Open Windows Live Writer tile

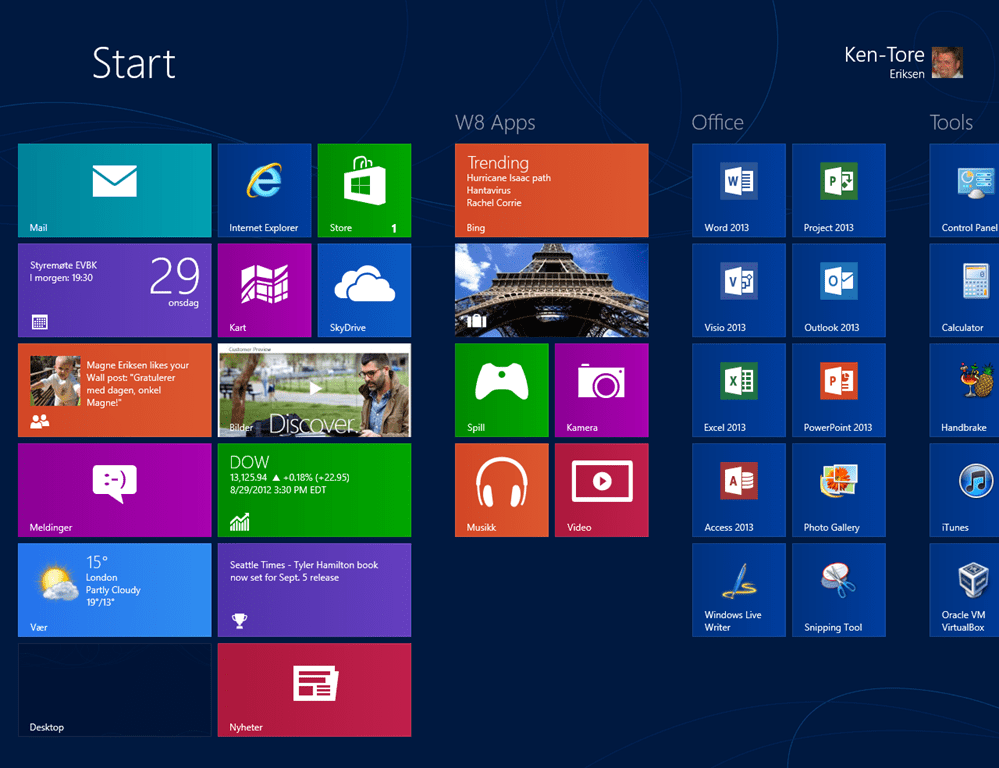739,590
